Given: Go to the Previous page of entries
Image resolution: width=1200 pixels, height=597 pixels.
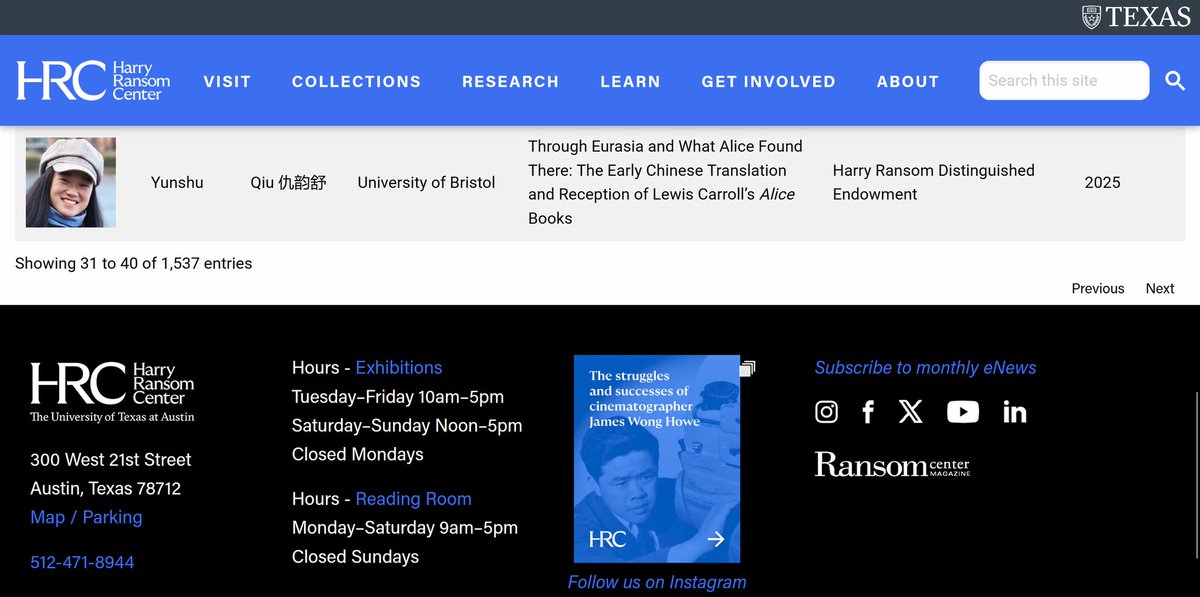Looking at the screenshot, I should pos(1098,288).
